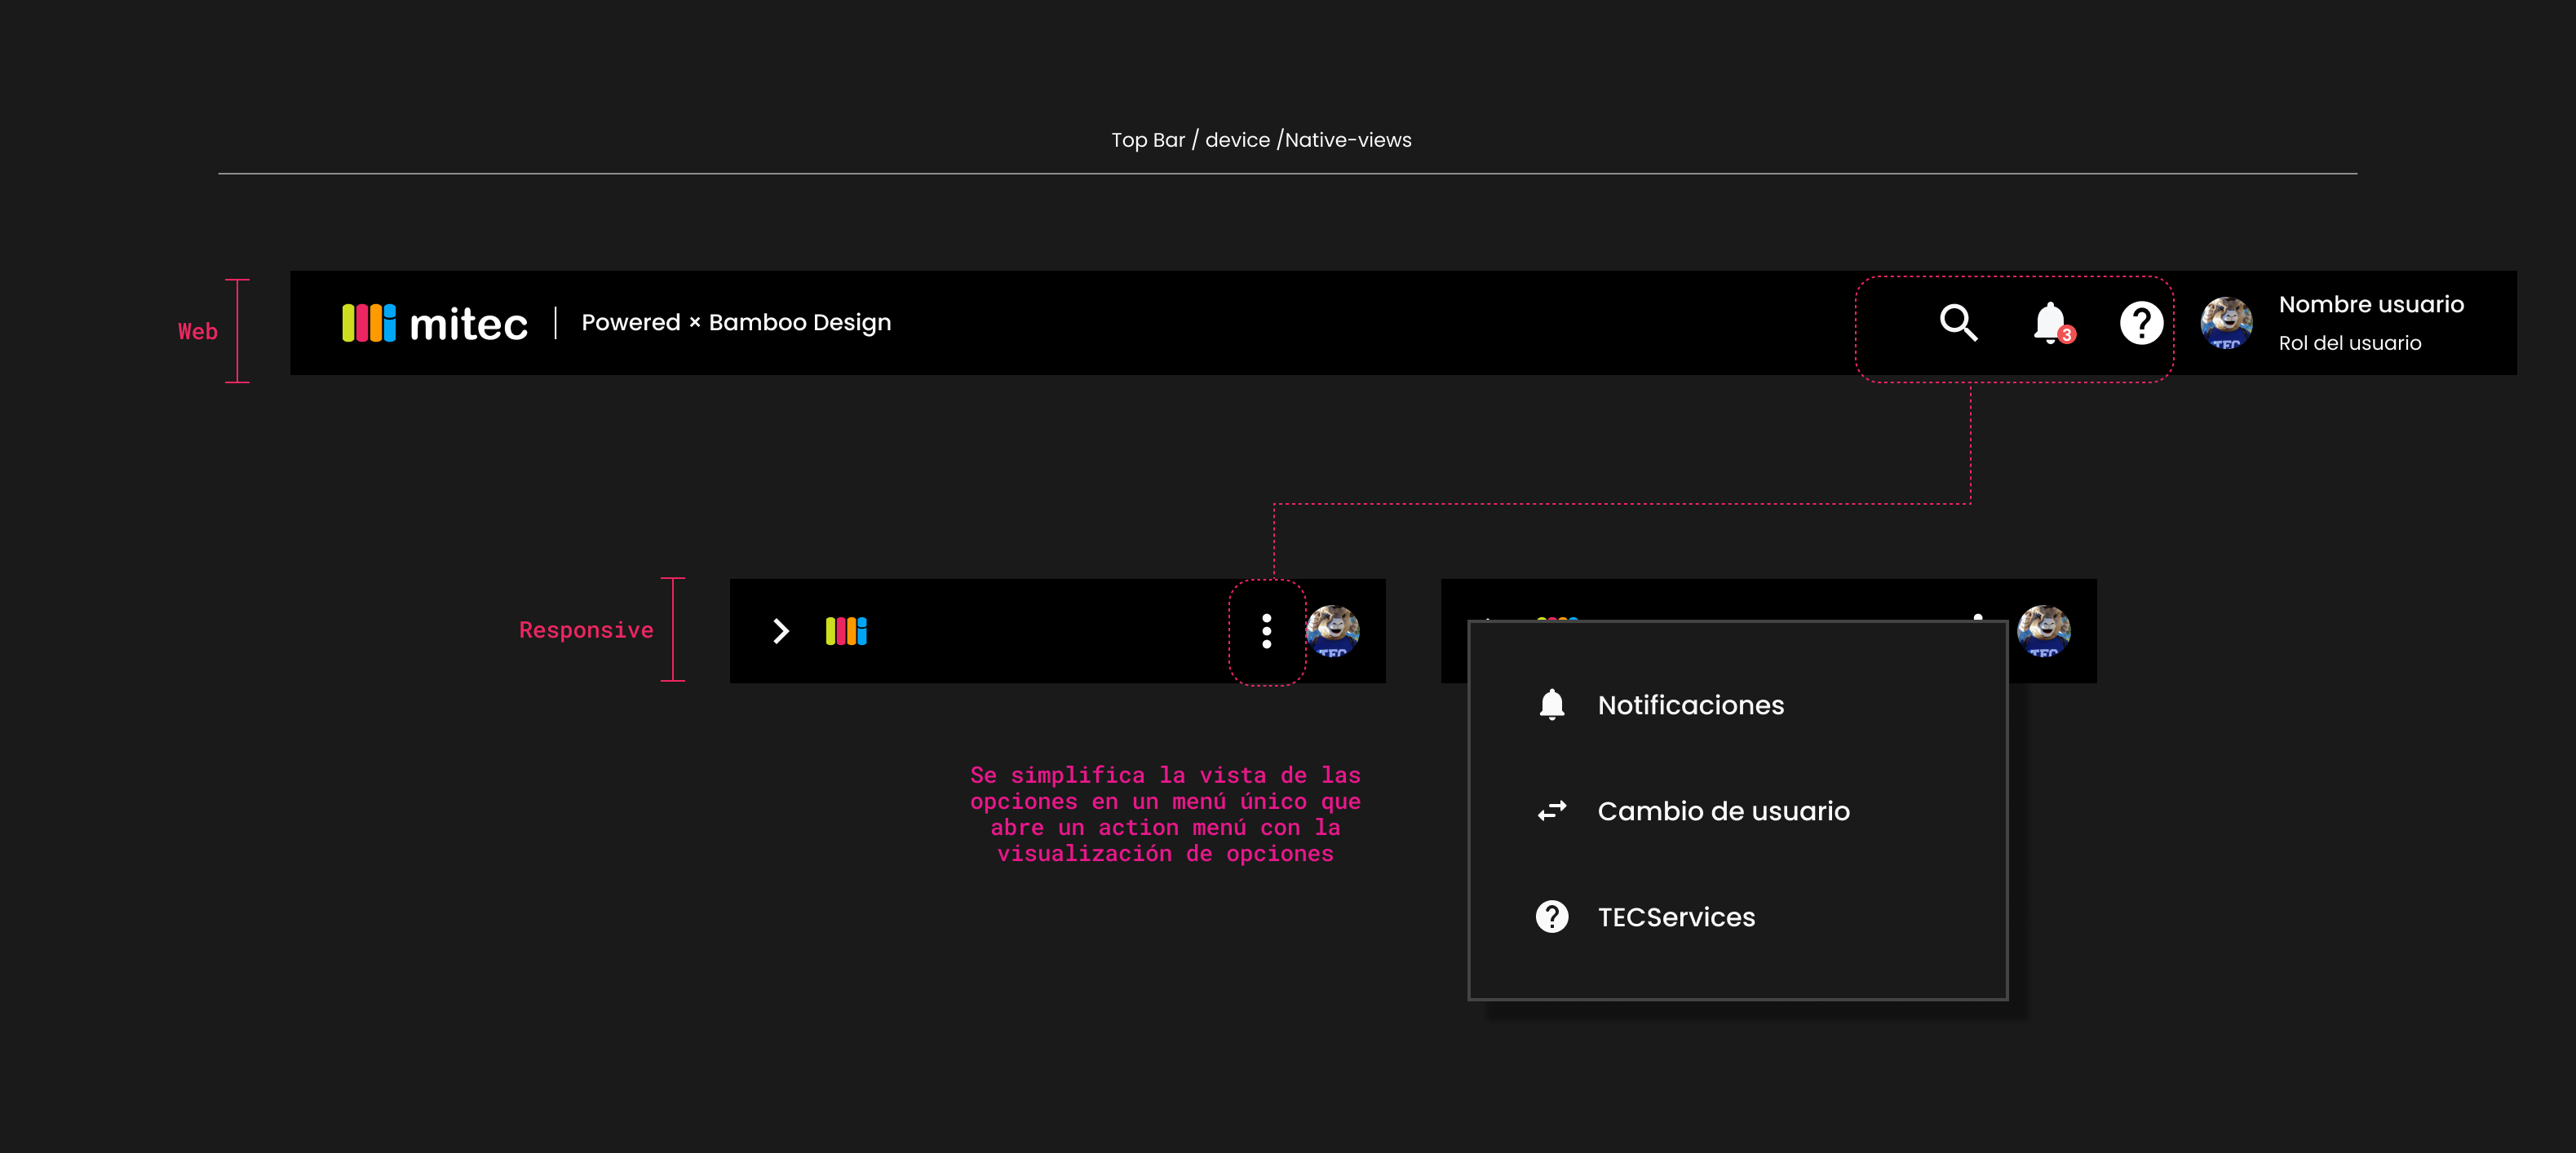Viewport: 2576px width, 1153px height.
Task: Click 'Rol del usuario' text
Action: click(x=2350, y=343)
